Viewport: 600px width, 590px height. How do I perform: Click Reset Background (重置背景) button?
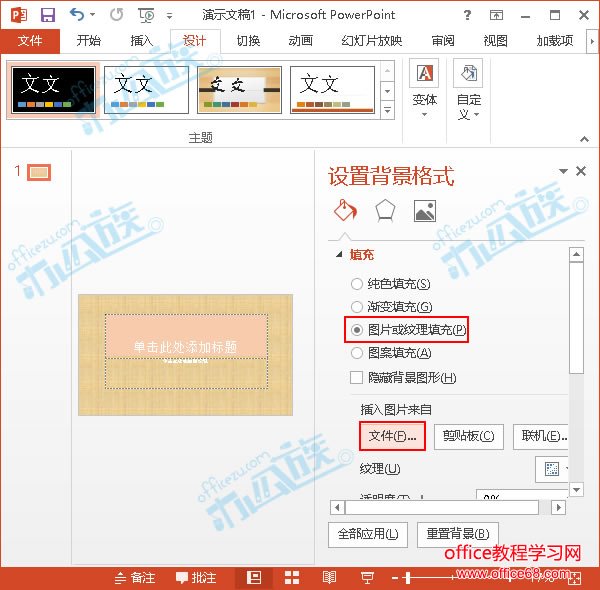[x=458, y=534]
